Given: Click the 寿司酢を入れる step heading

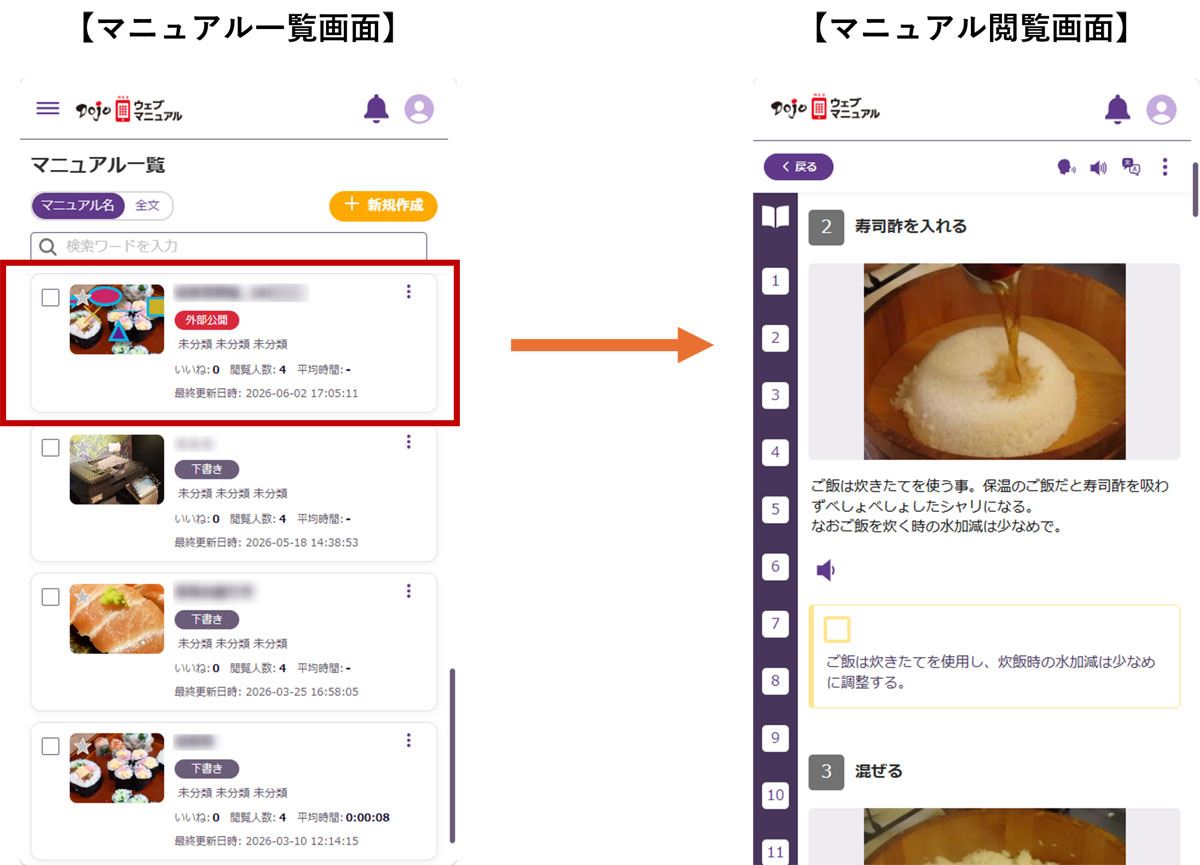Looking at the screenshot, I should [911, 226].
